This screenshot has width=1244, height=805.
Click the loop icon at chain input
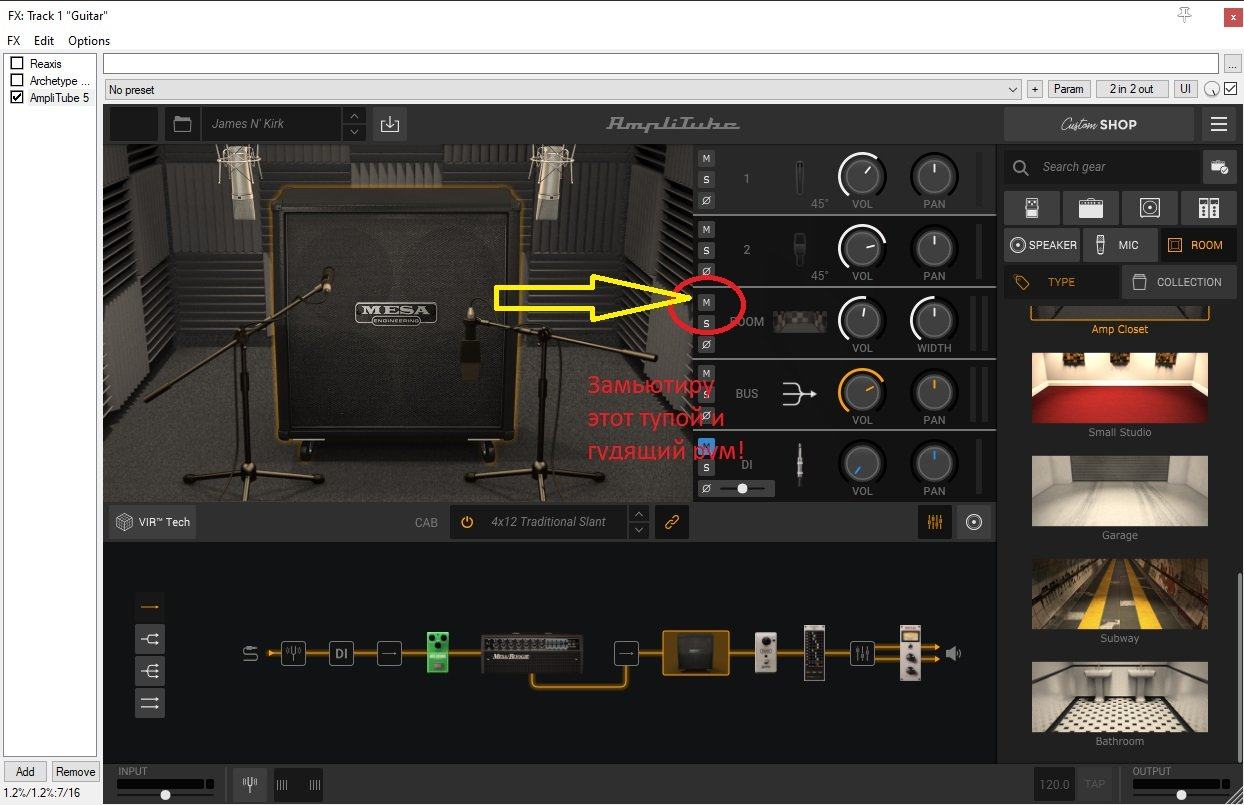point(250,654)
